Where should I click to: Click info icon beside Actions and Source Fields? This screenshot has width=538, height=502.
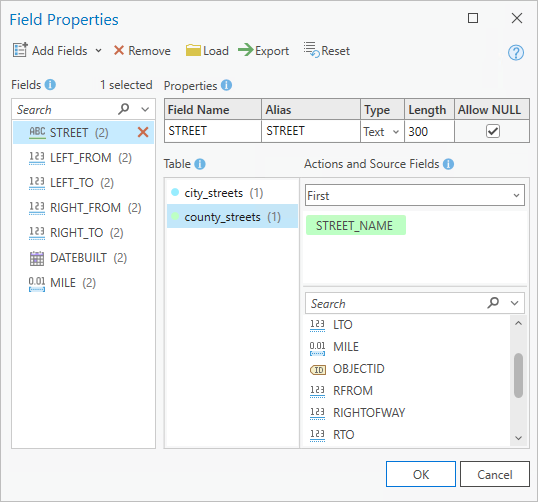[x=448, y=164]
